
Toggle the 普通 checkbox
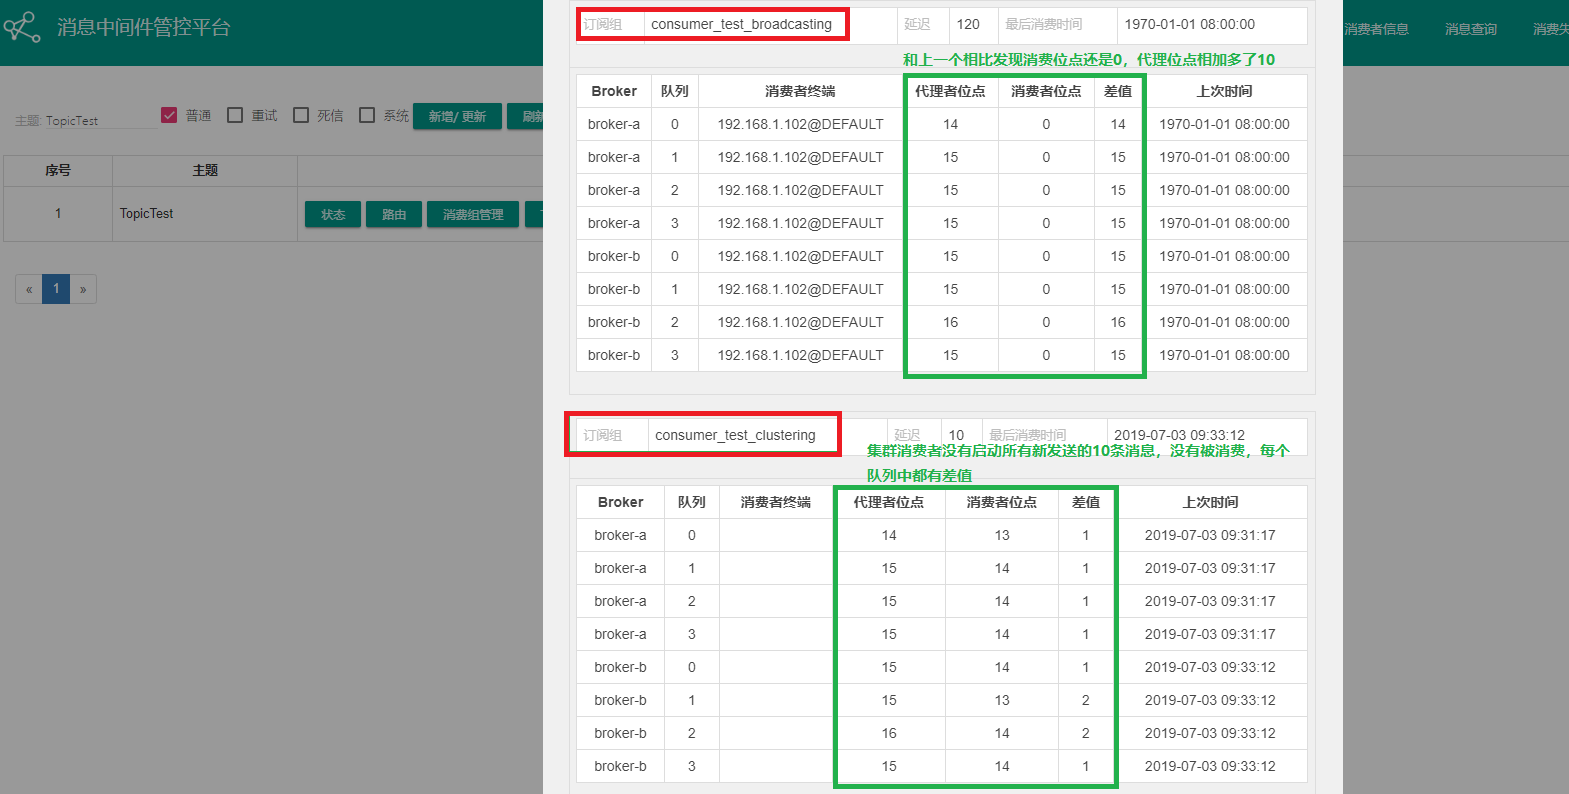(169, 115)
